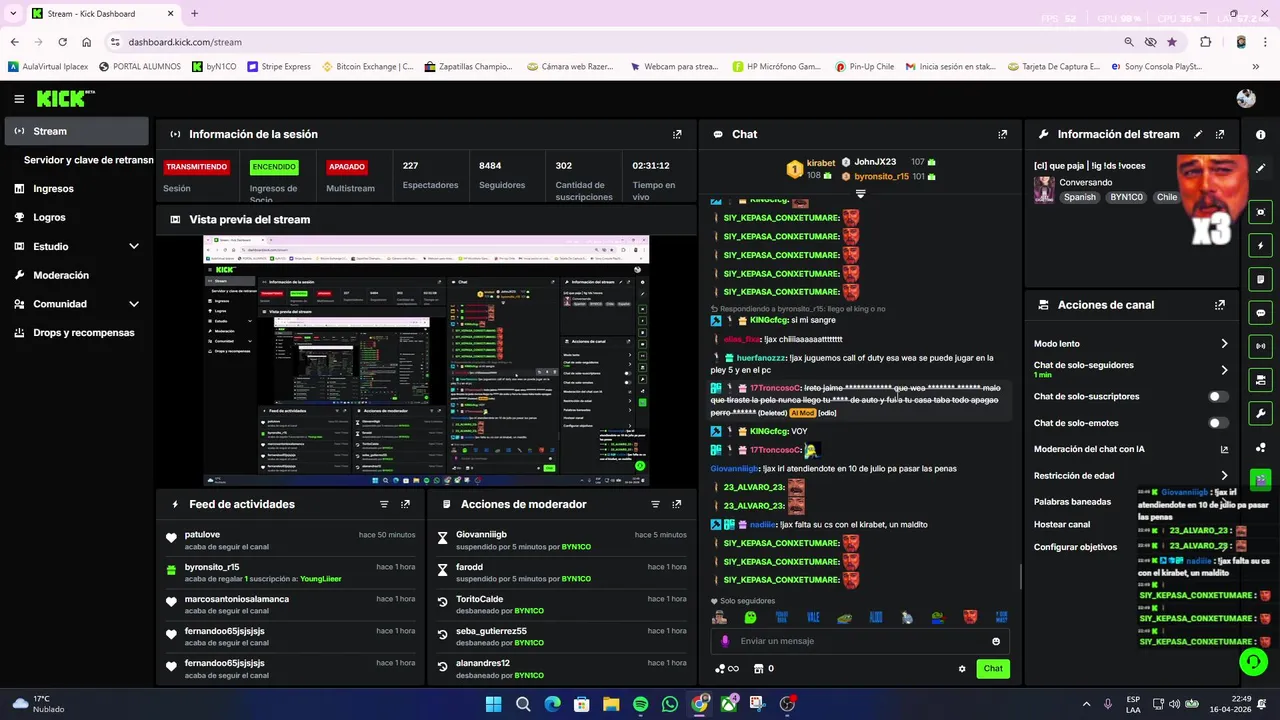Expand the Estudio sidebar menu

click(134, 246)
